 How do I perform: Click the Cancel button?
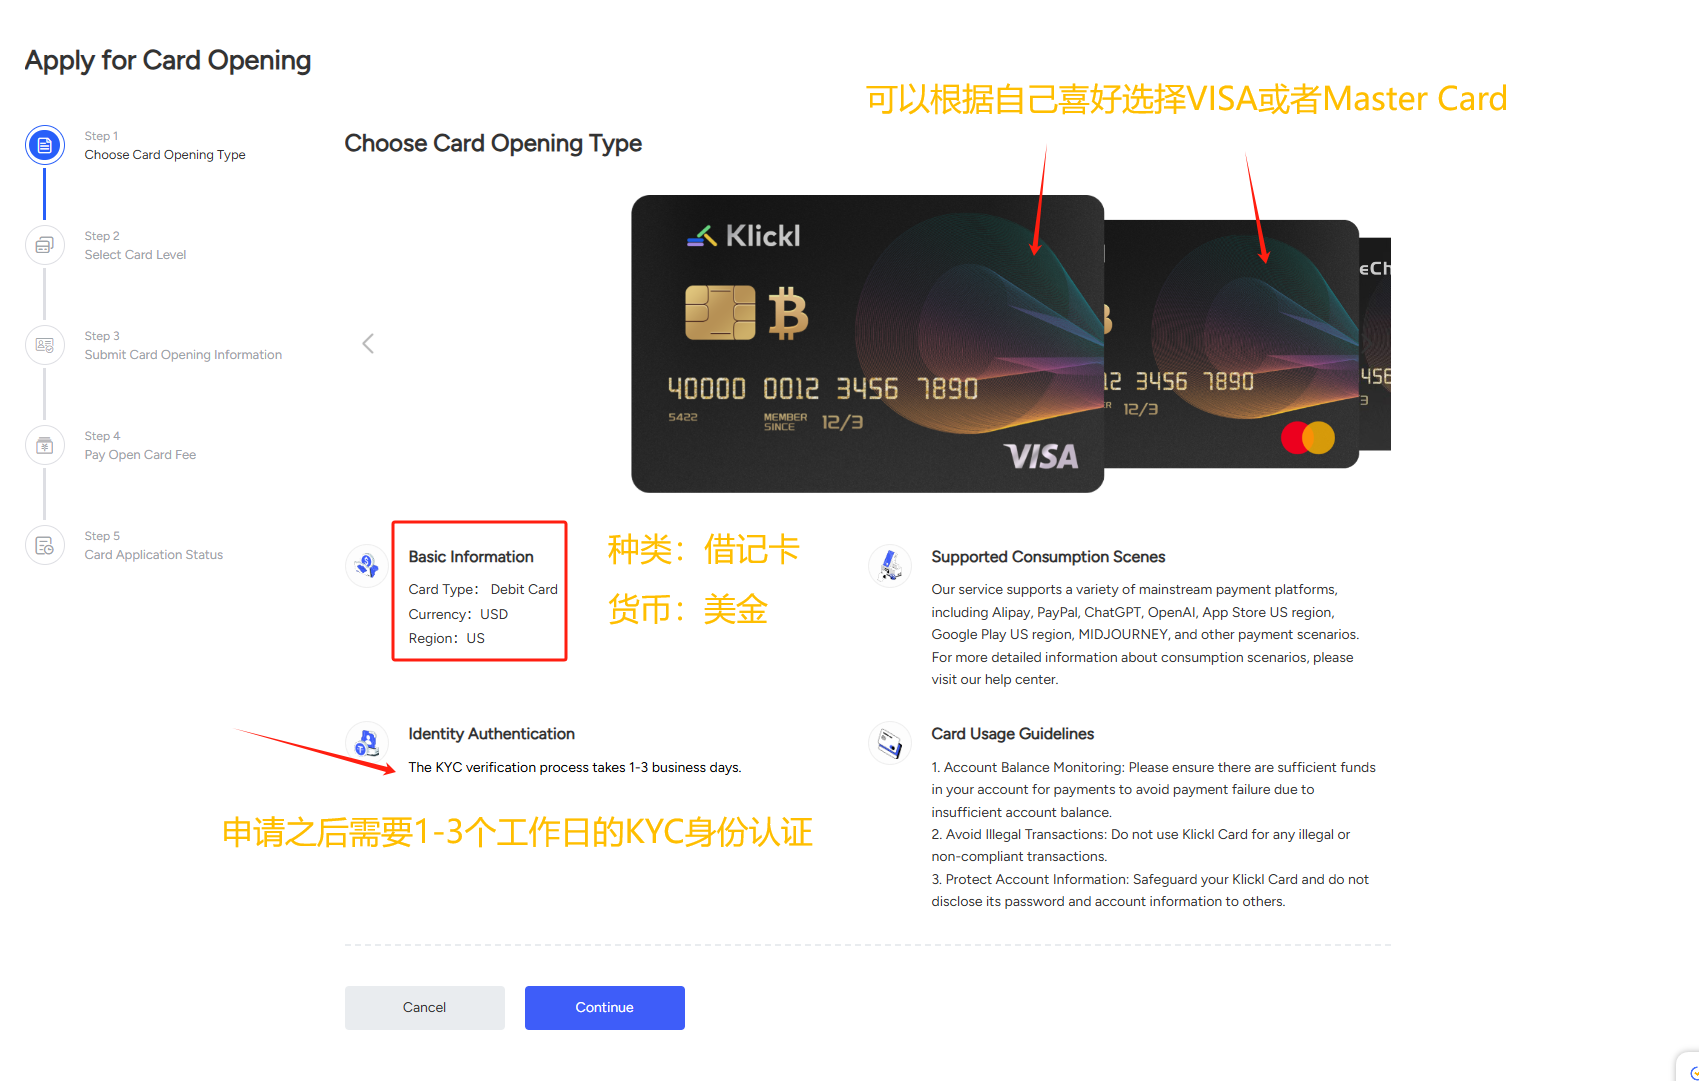[x=424, y=1007]
